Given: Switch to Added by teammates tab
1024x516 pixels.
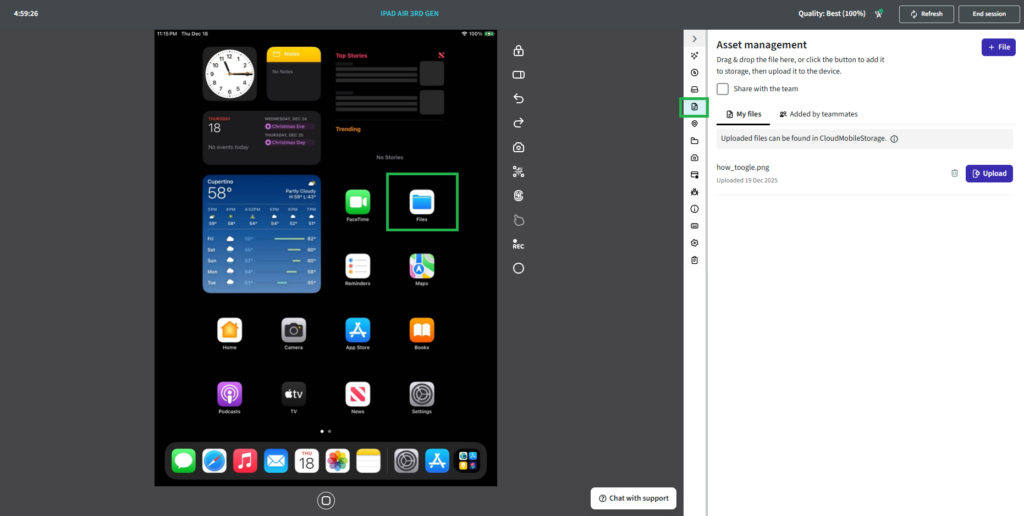Looking at the screenshot, I should click(818, 114).
